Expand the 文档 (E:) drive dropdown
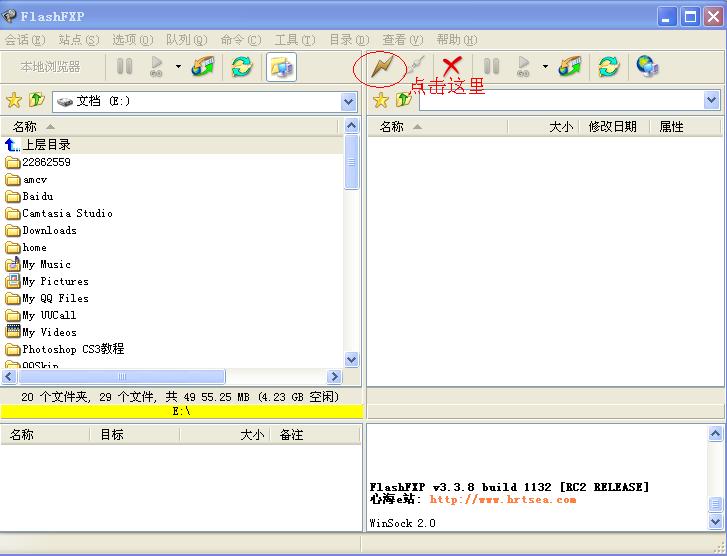This screenshot has width=727, height=556. click(349, 102)
